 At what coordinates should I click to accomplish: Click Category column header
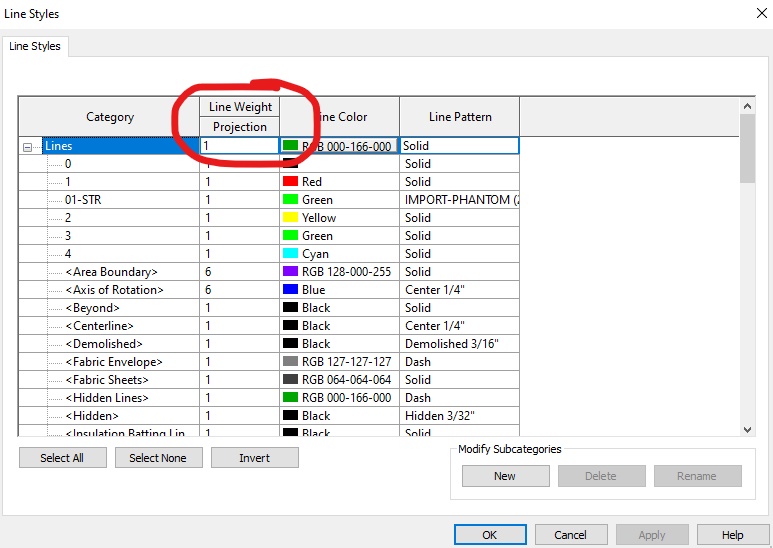pos(109,117)
